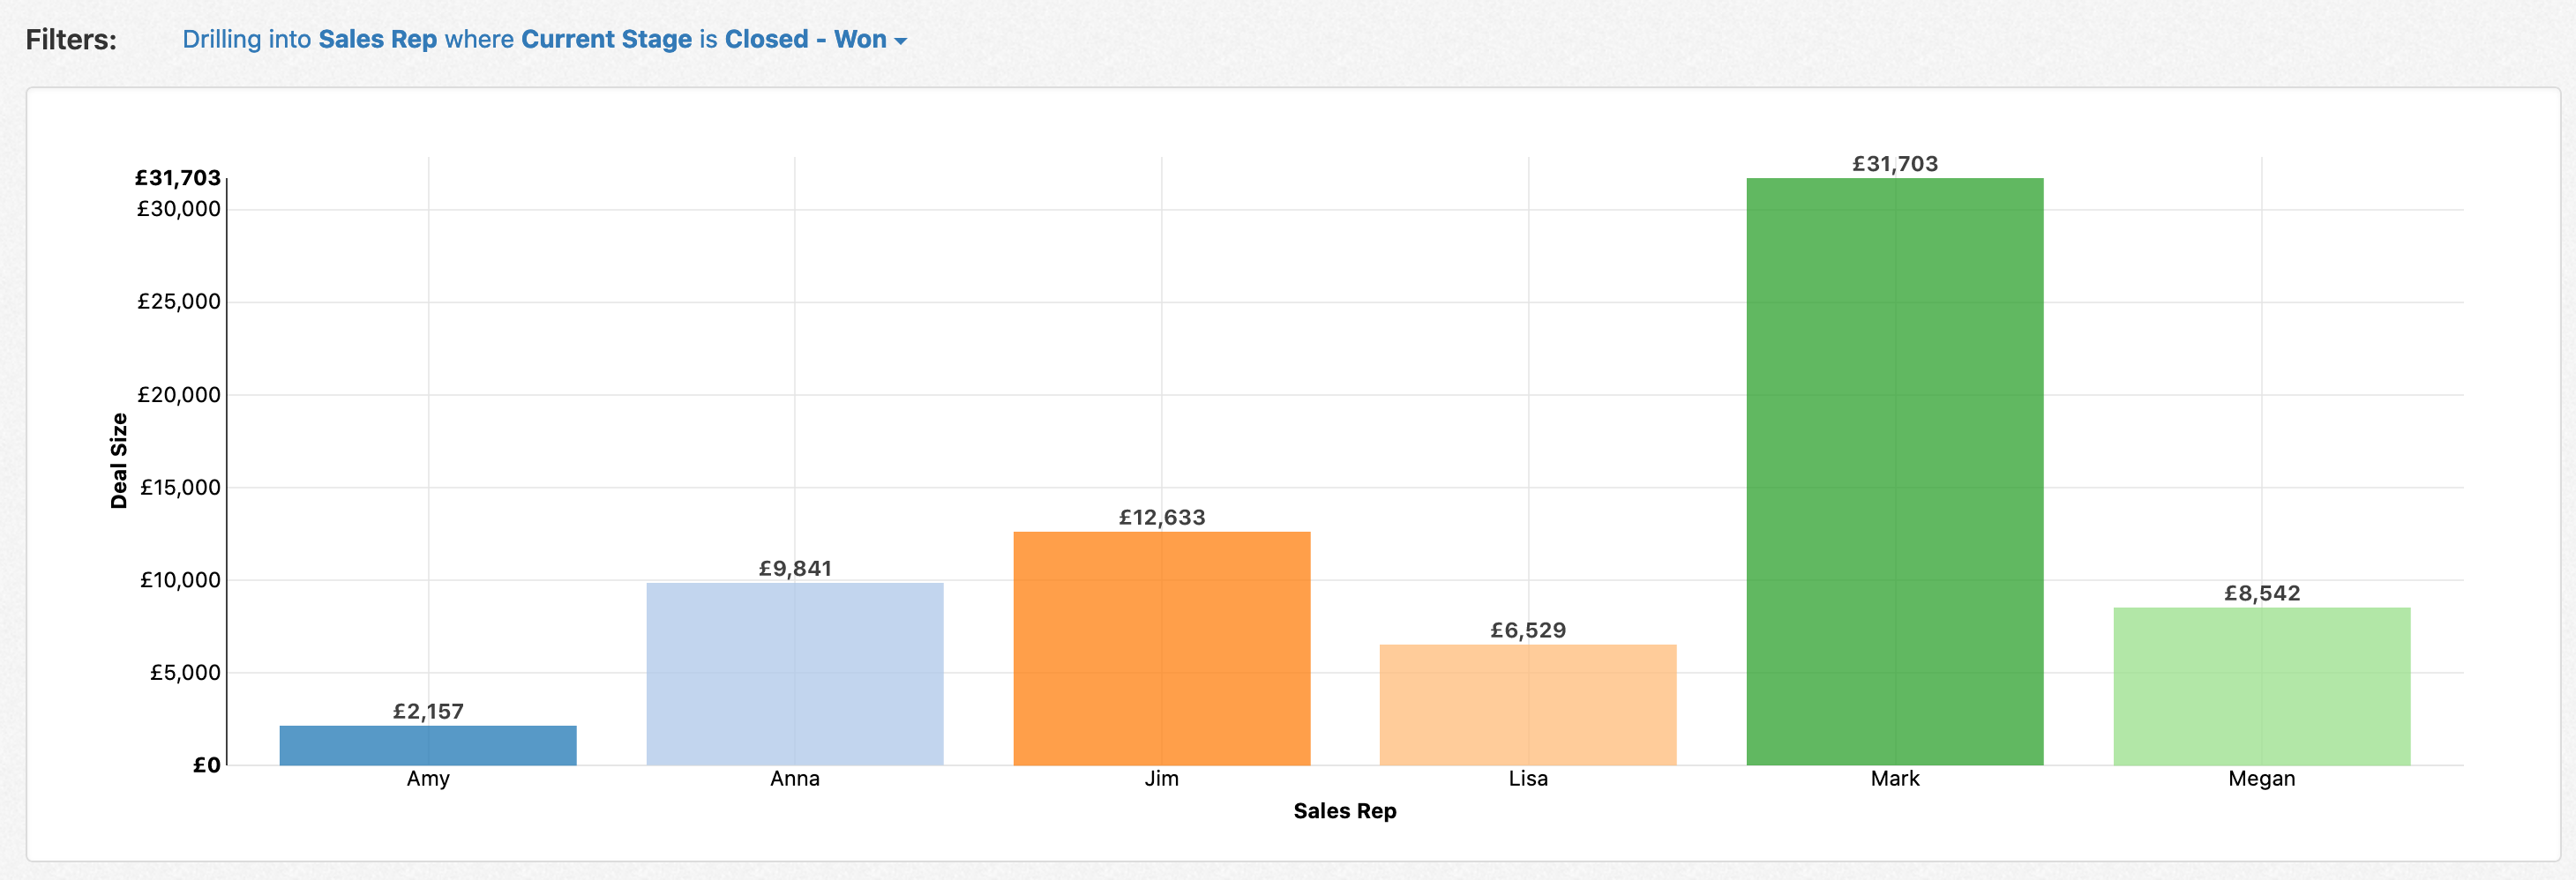
Task: Click the Sales Rep axis title
Action: (1345, 811)
